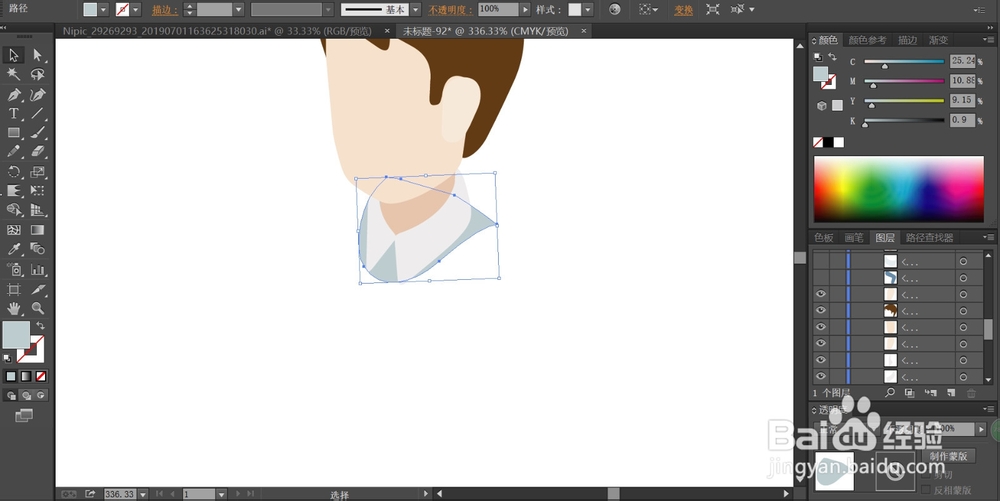This screenshot has width=1000, height=501.
Task: Select the Eyedropper tool
Action: (x=13, y=249)
